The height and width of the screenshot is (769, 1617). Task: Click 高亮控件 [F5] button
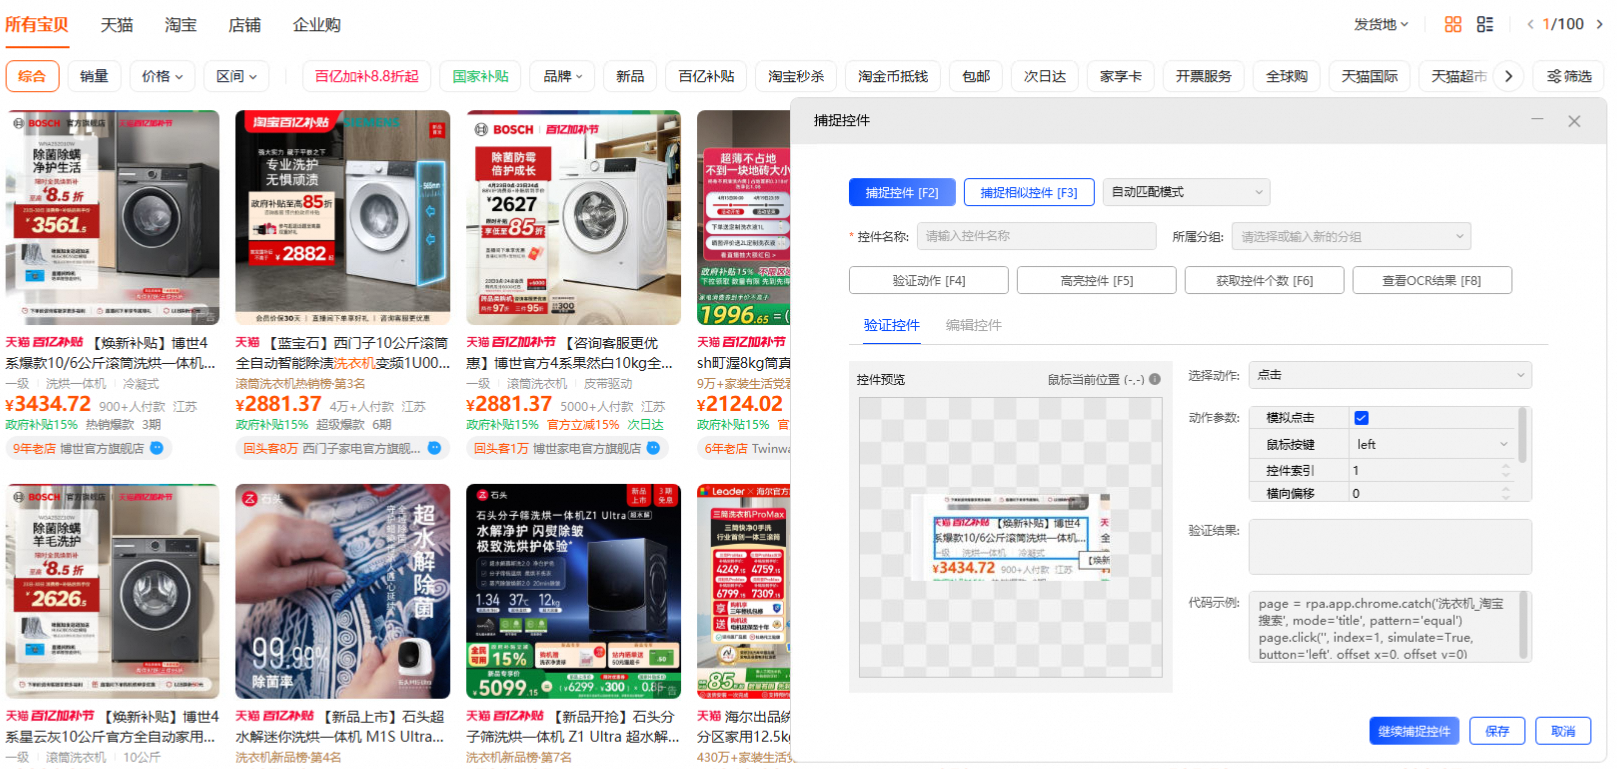click(x=1097, y=281)
